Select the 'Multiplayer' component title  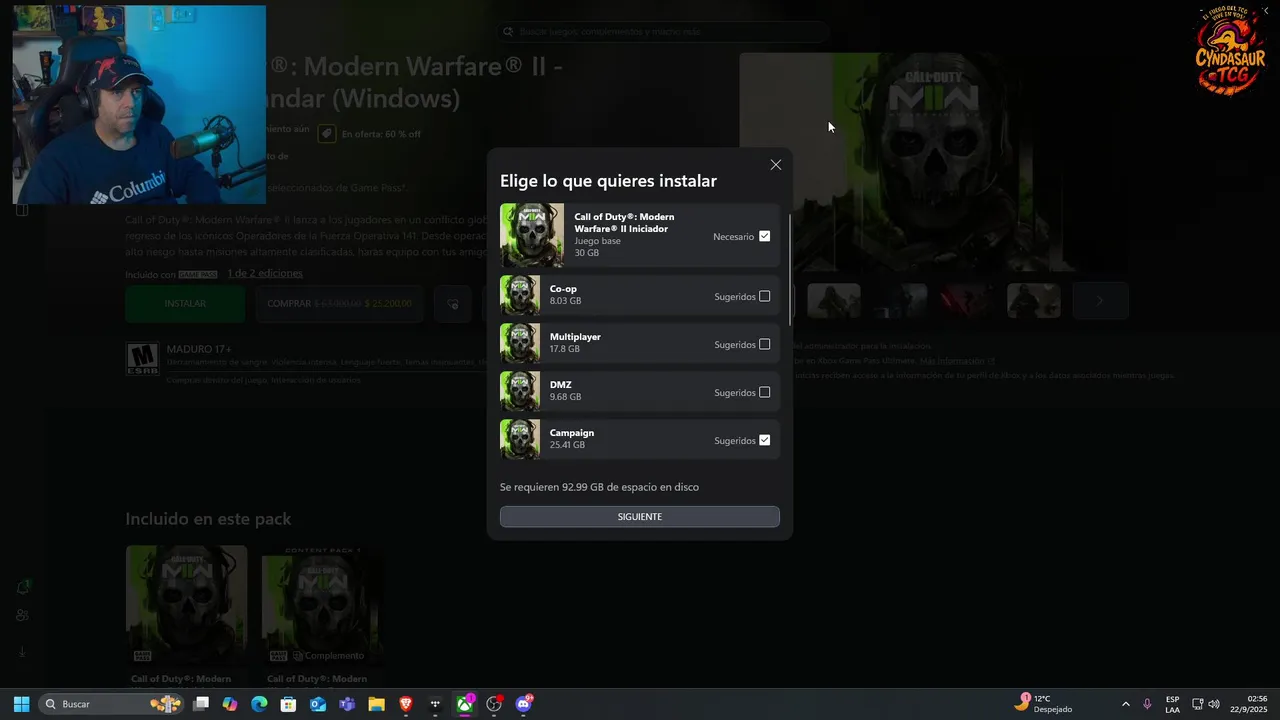click(575, 337)
